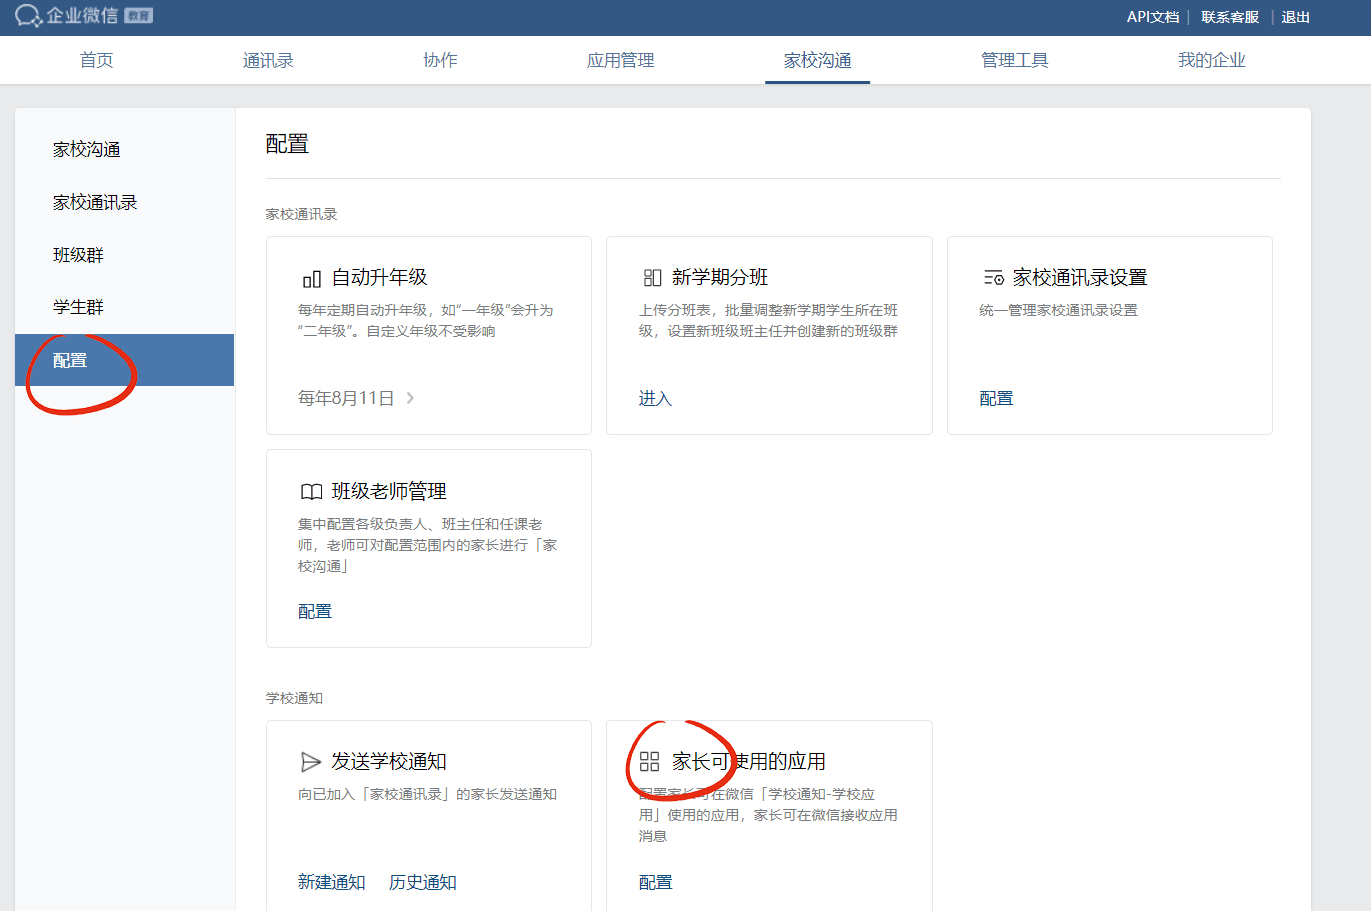Click the 企业微信 logo icon
Image resolution: width=1371 pixels, height=911 pixels.
point(28,16)
